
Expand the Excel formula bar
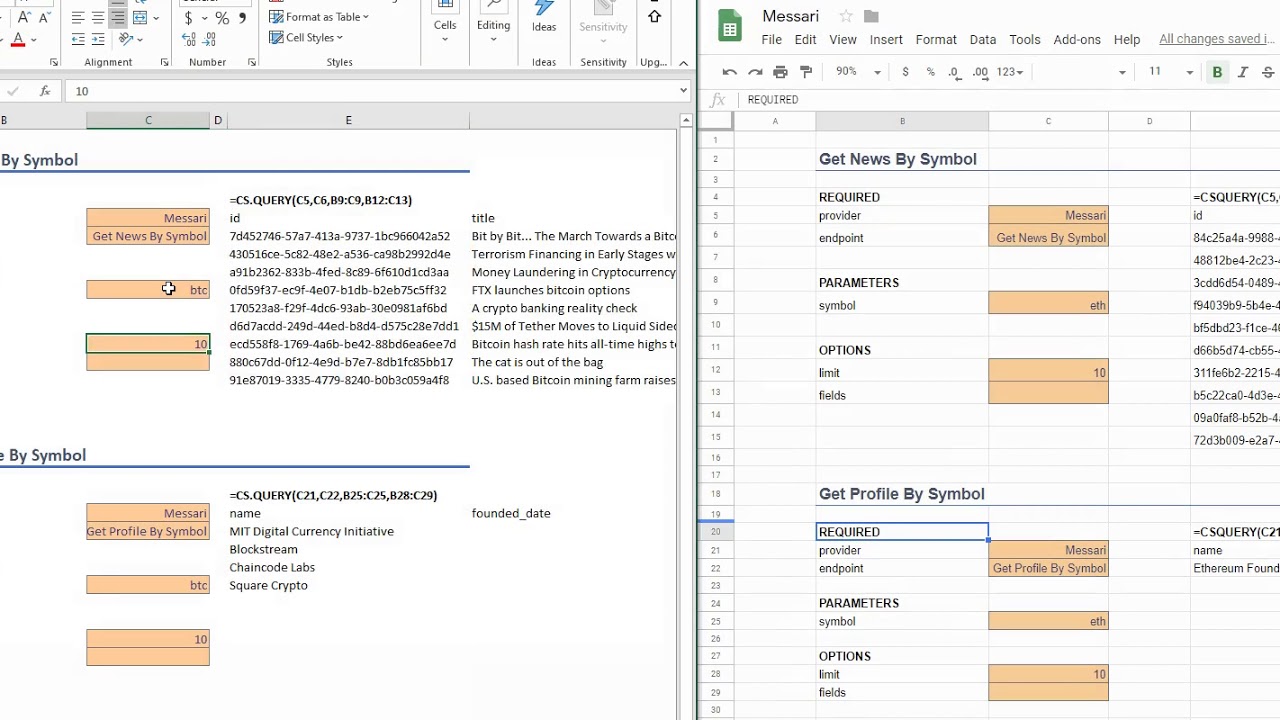tap(683, 91)
